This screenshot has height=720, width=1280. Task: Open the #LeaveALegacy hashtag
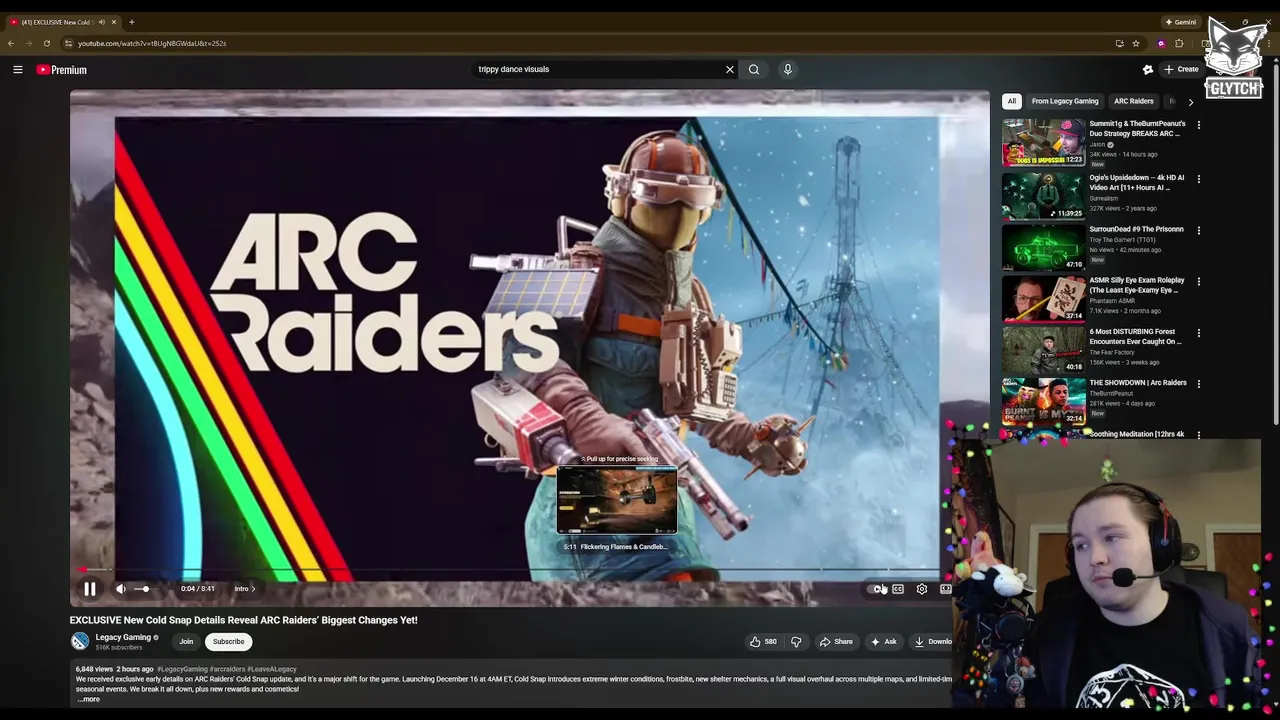272,669
